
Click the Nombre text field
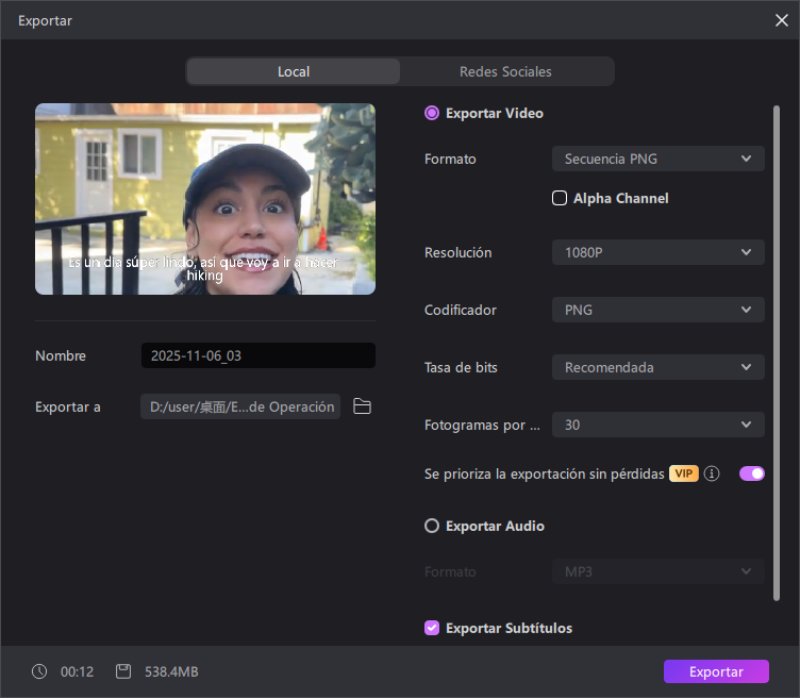(x=258, y=356)
